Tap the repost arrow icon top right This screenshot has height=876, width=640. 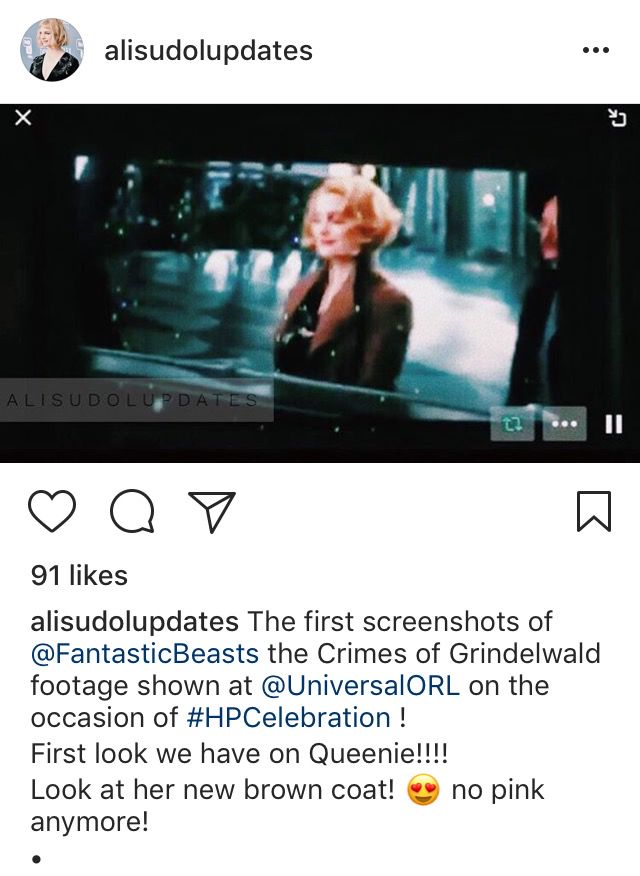(x=617, y=118)
